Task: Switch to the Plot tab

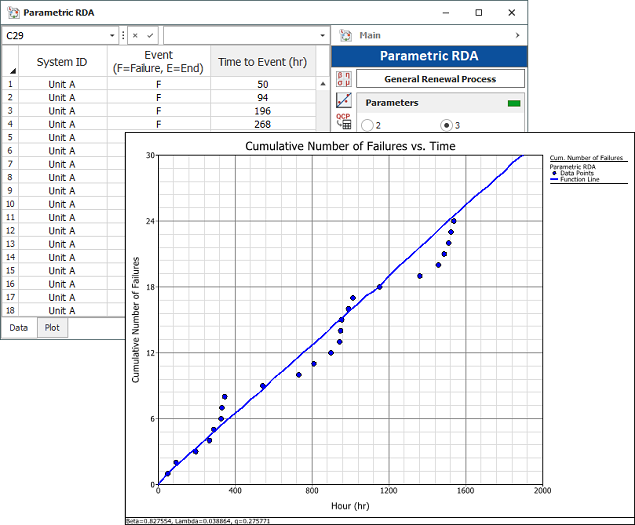Action: click(53, 327)
